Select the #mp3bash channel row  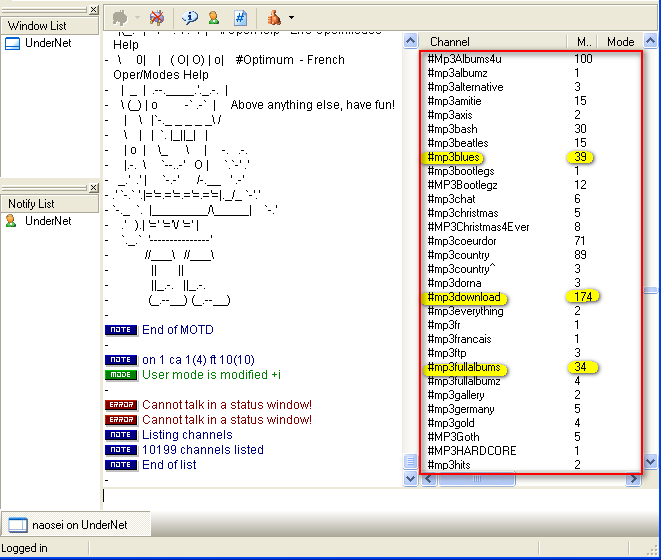click(531, 129)
